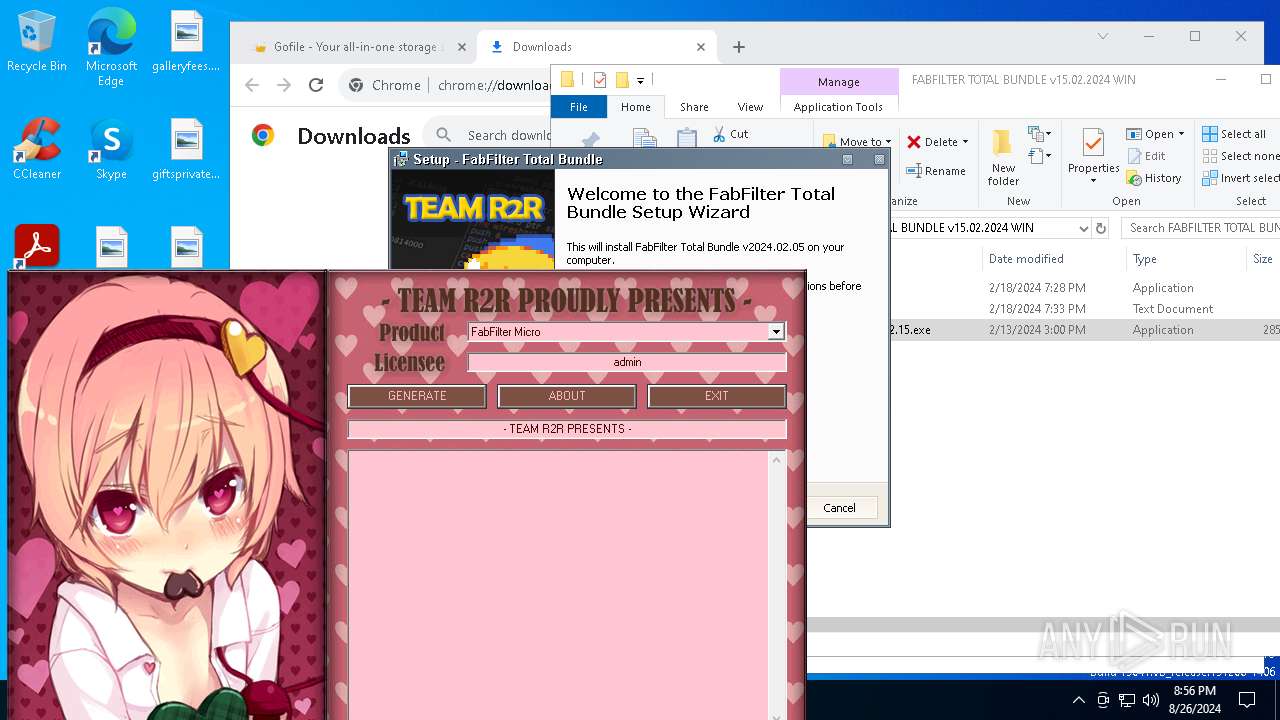Refresh the File Explorer folder view

click(x=1101, y=228)
